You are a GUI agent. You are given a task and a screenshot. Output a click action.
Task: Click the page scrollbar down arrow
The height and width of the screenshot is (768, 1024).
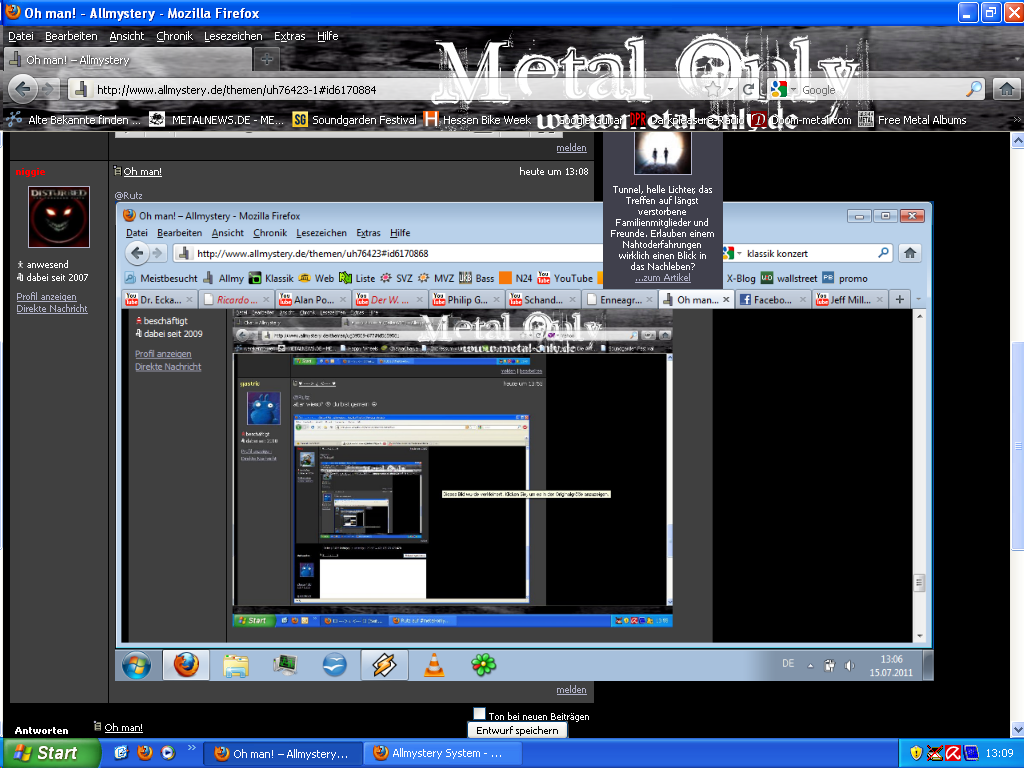pyautogui.click(x=1017, y=729)
